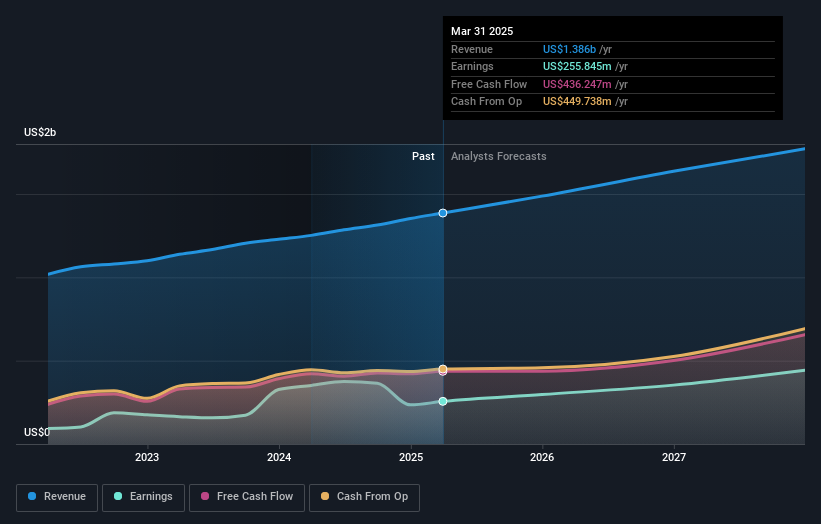
Task: Toggle the Earnings legend button
Action: (x=143, y=497)
